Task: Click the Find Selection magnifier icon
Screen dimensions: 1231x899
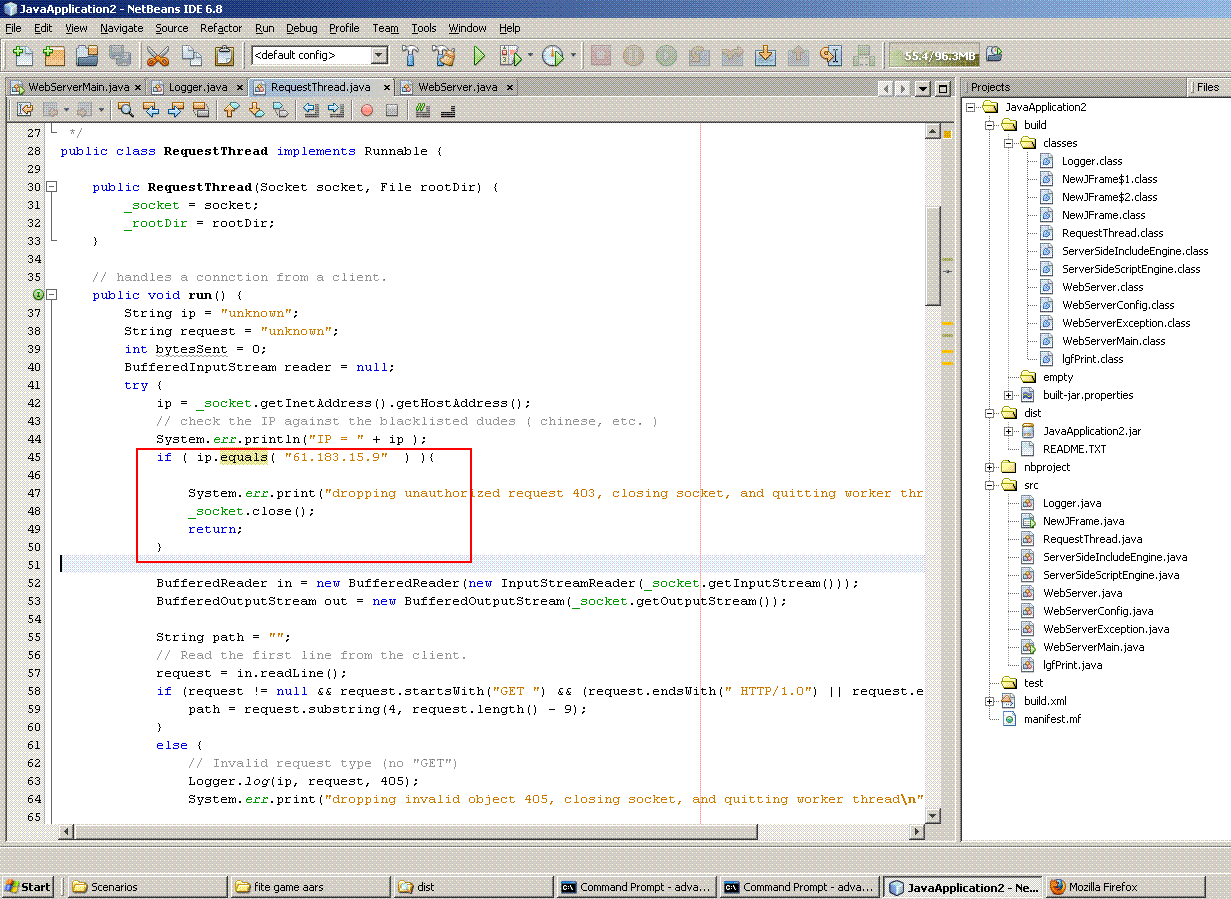Action: 126,110
